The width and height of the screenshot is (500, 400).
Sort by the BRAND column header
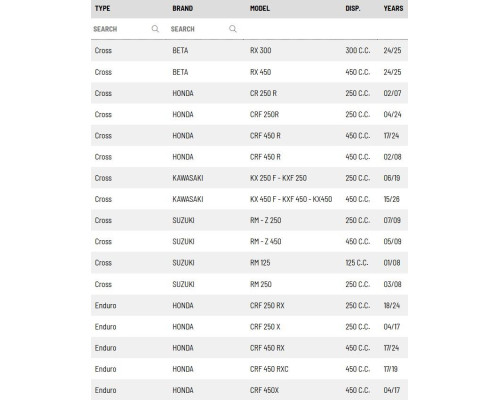click(183, 8)
